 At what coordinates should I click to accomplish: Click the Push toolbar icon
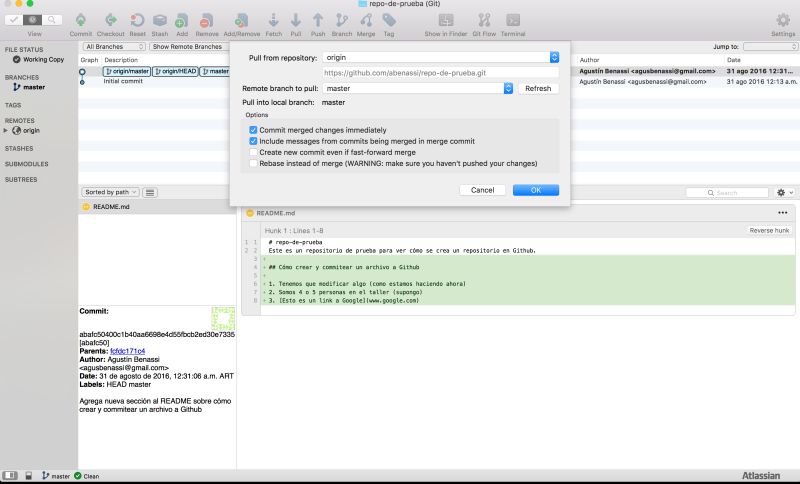tap(318, 21)
